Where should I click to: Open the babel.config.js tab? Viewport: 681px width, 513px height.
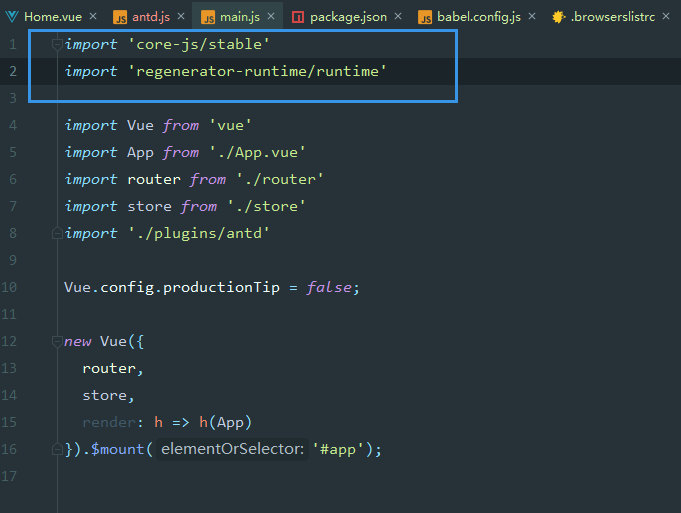[x=477, y=17]
